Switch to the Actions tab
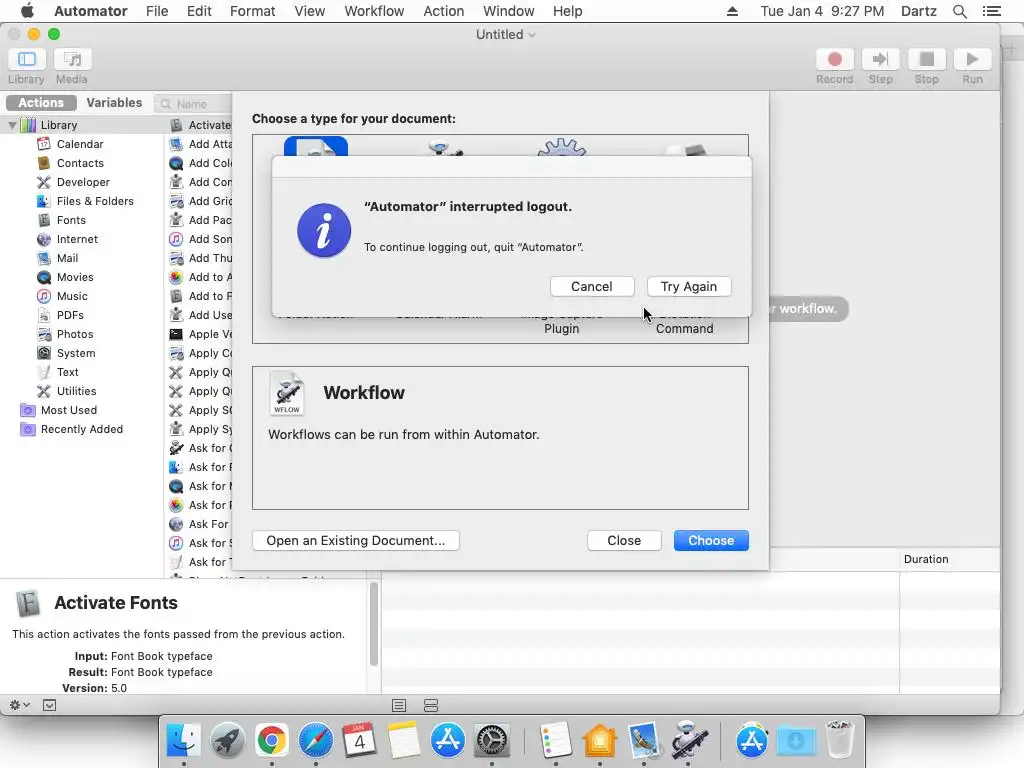The height and width of the screenshot is (768, 1024). [41, 103]
